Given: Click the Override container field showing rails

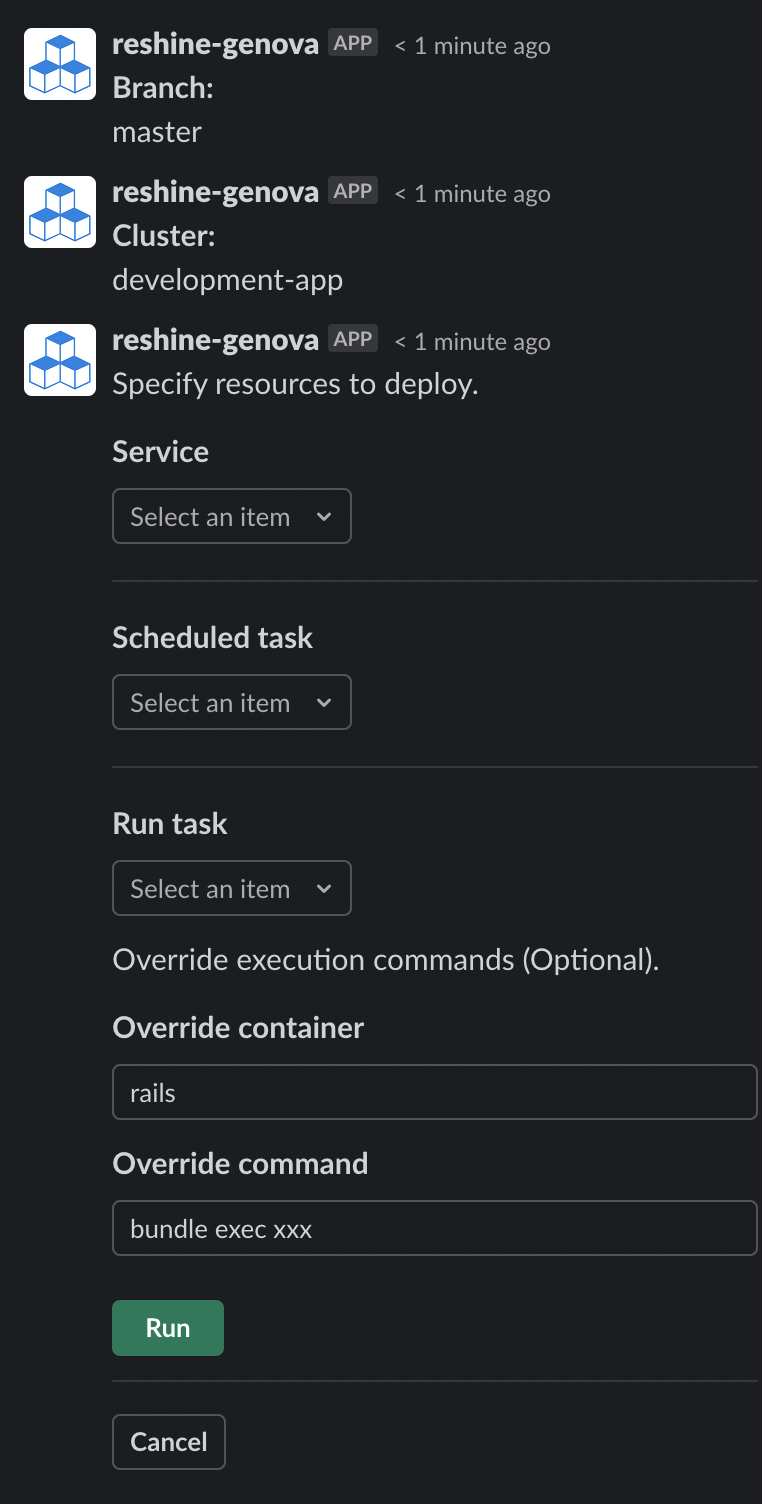Looking at the screenshot, I should [x=435, y=1092].
